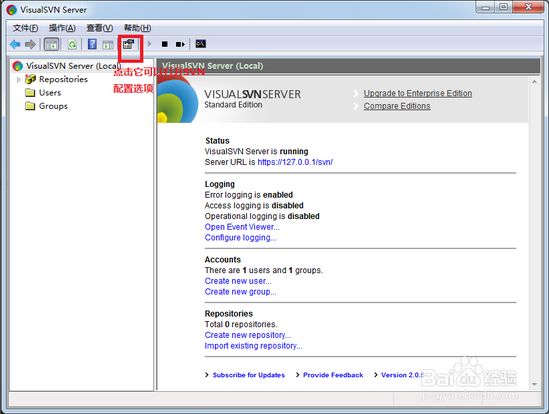Restart the server via Restart icon
The width and height of the screenshot is (549, 414).
[x=180, y=44]
